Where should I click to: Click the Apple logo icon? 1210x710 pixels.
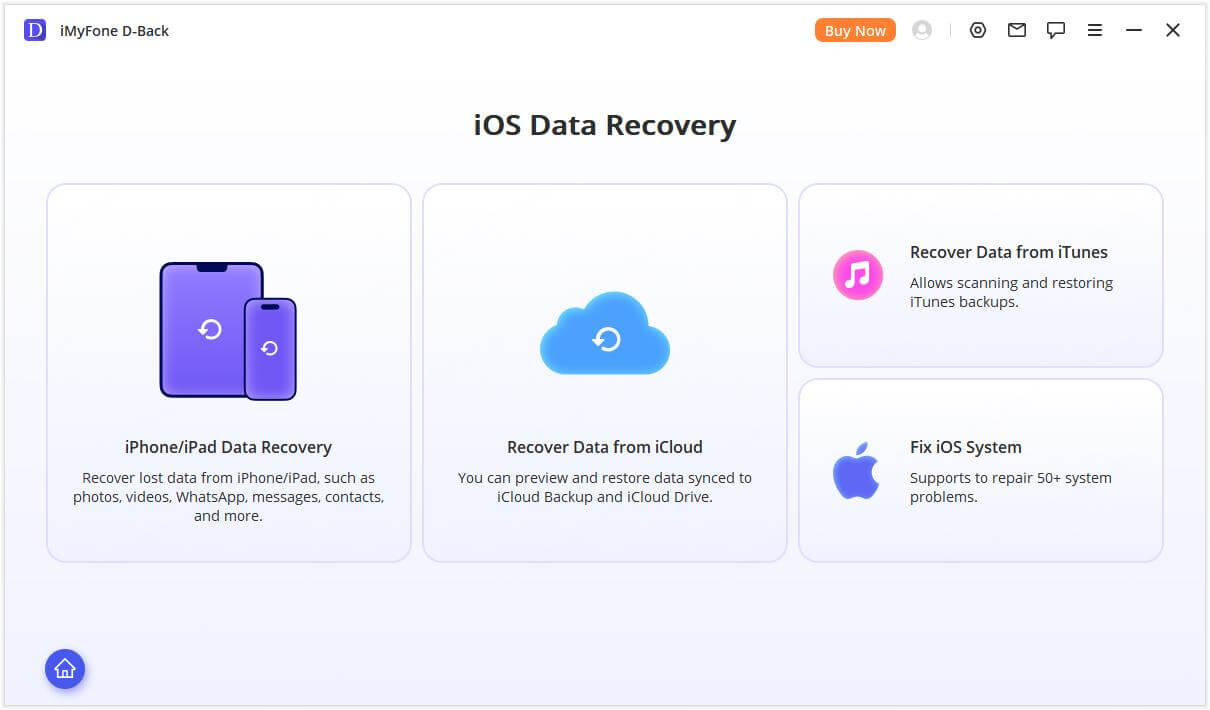856,470
